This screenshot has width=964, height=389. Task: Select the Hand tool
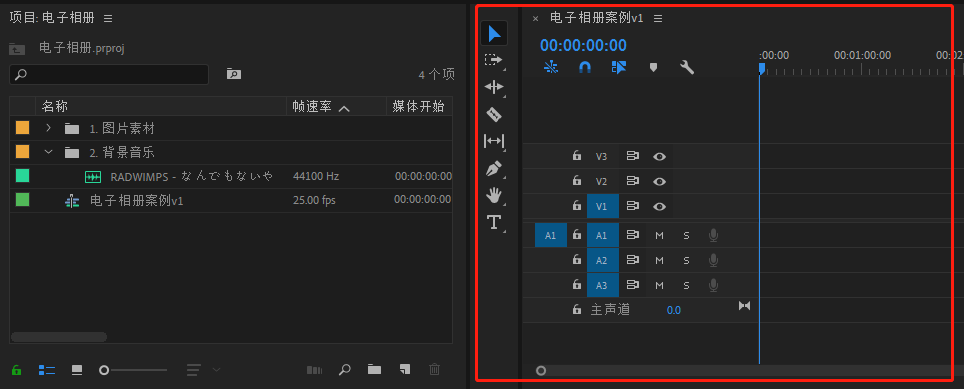point(494,195)
